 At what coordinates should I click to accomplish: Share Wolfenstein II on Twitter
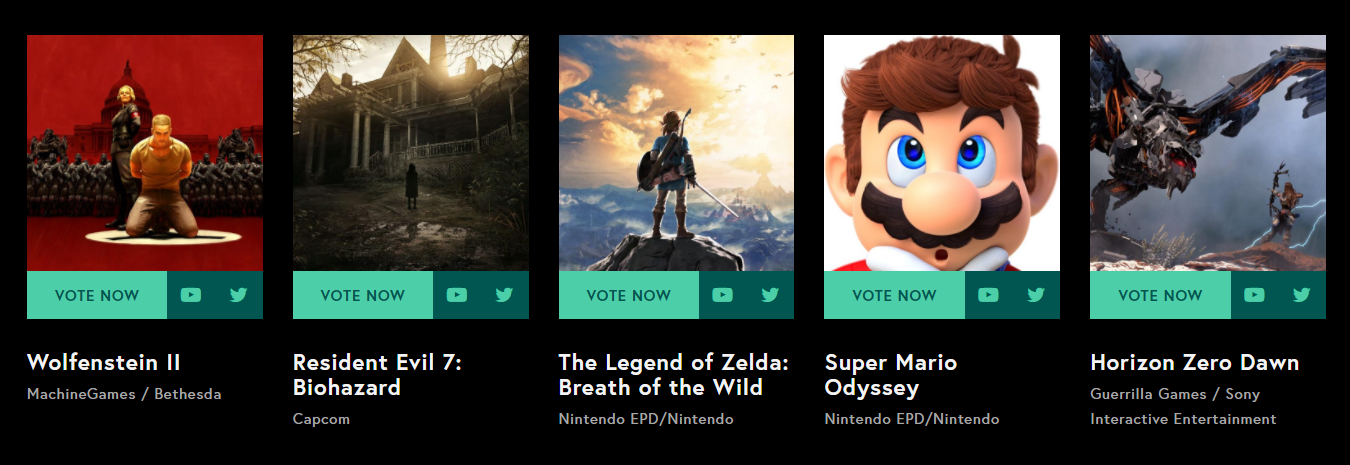click(238, 295)
